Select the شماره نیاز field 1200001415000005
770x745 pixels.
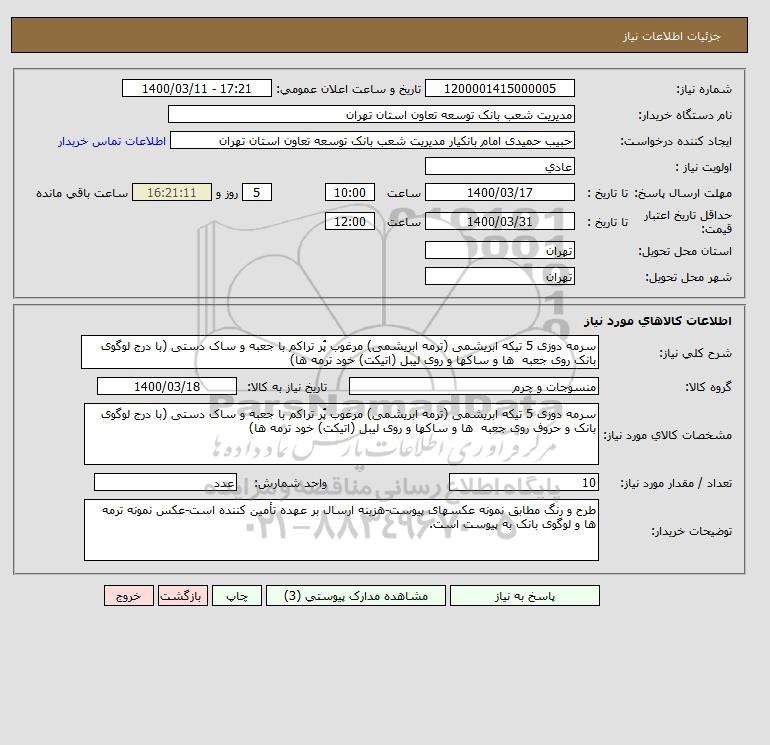[x=499, y=88]
